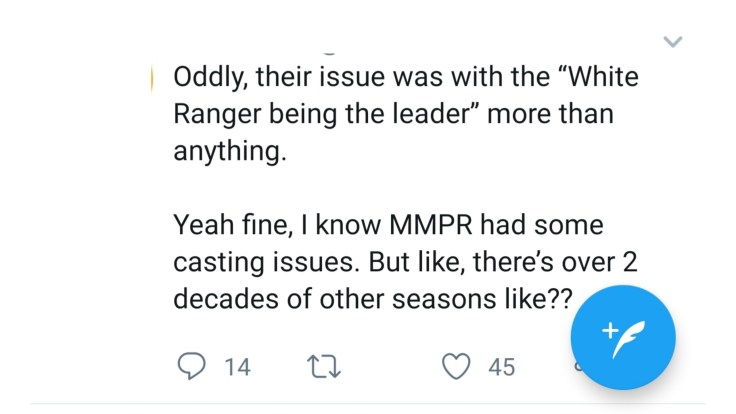Open the tweet options chevron menu

(x=673, y=42)
